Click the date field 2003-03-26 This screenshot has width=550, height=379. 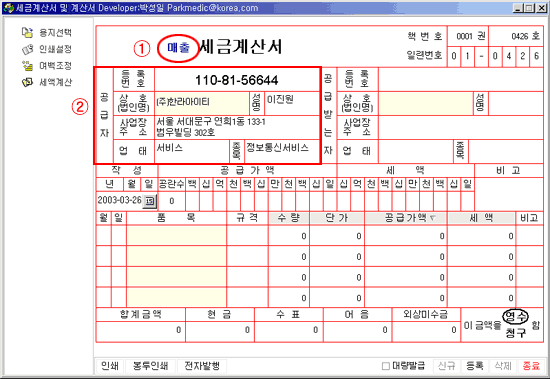[x=120, y=200]
